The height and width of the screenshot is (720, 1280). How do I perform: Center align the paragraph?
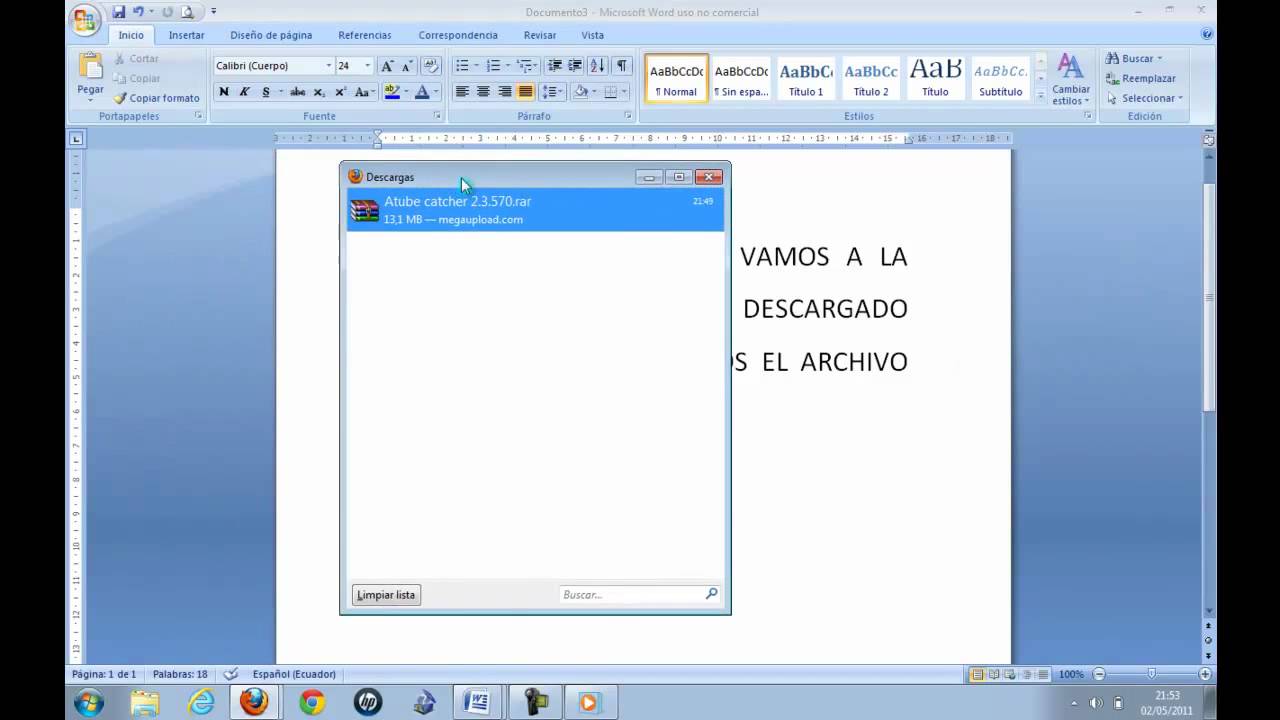coord(483,92)
